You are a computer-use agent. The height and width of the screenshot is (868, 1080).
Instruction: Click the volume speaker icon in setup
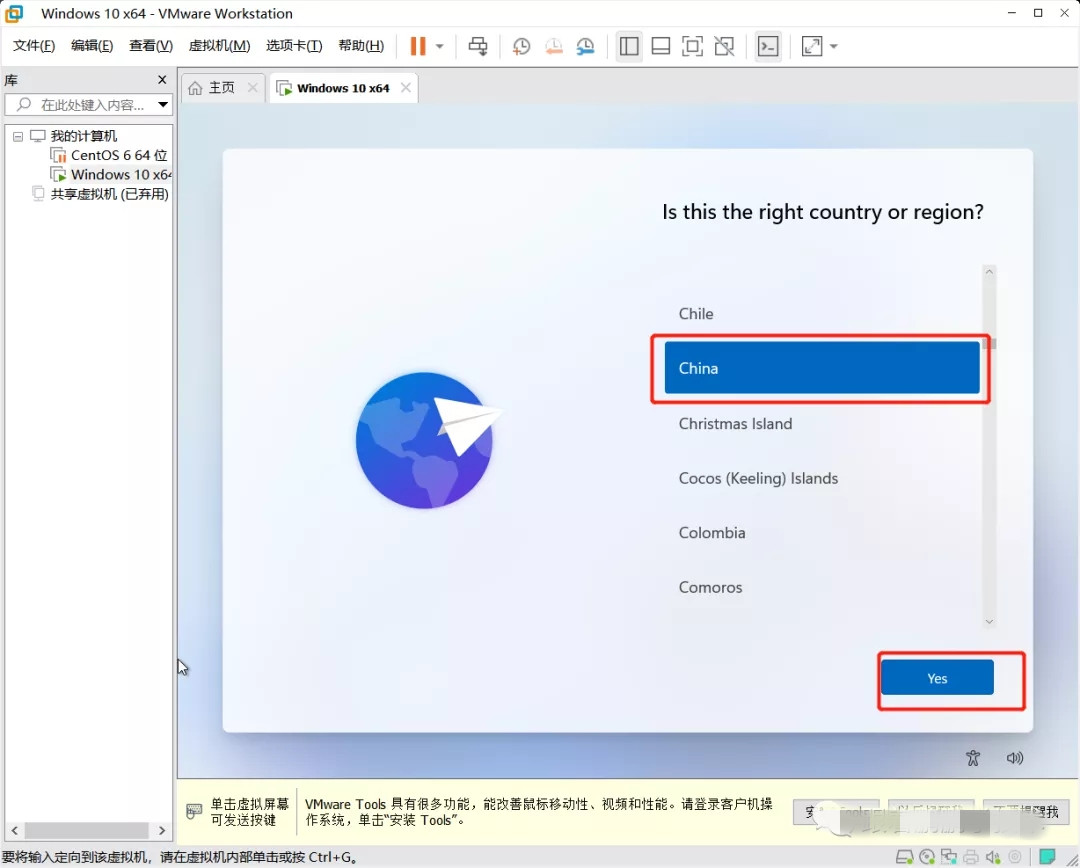(x=1015, y=758)
